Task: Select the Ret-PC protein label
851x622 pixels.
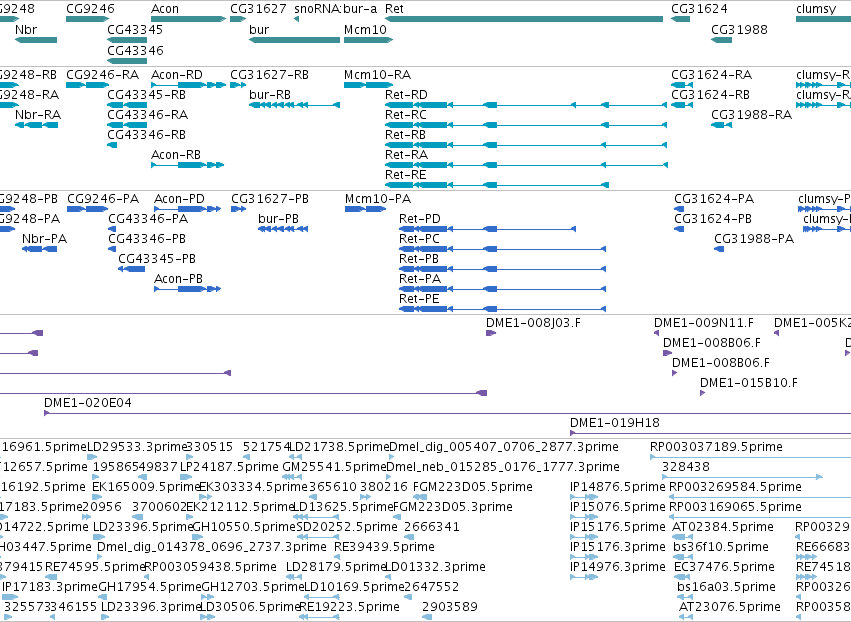Action: click(x=419, y=239)
